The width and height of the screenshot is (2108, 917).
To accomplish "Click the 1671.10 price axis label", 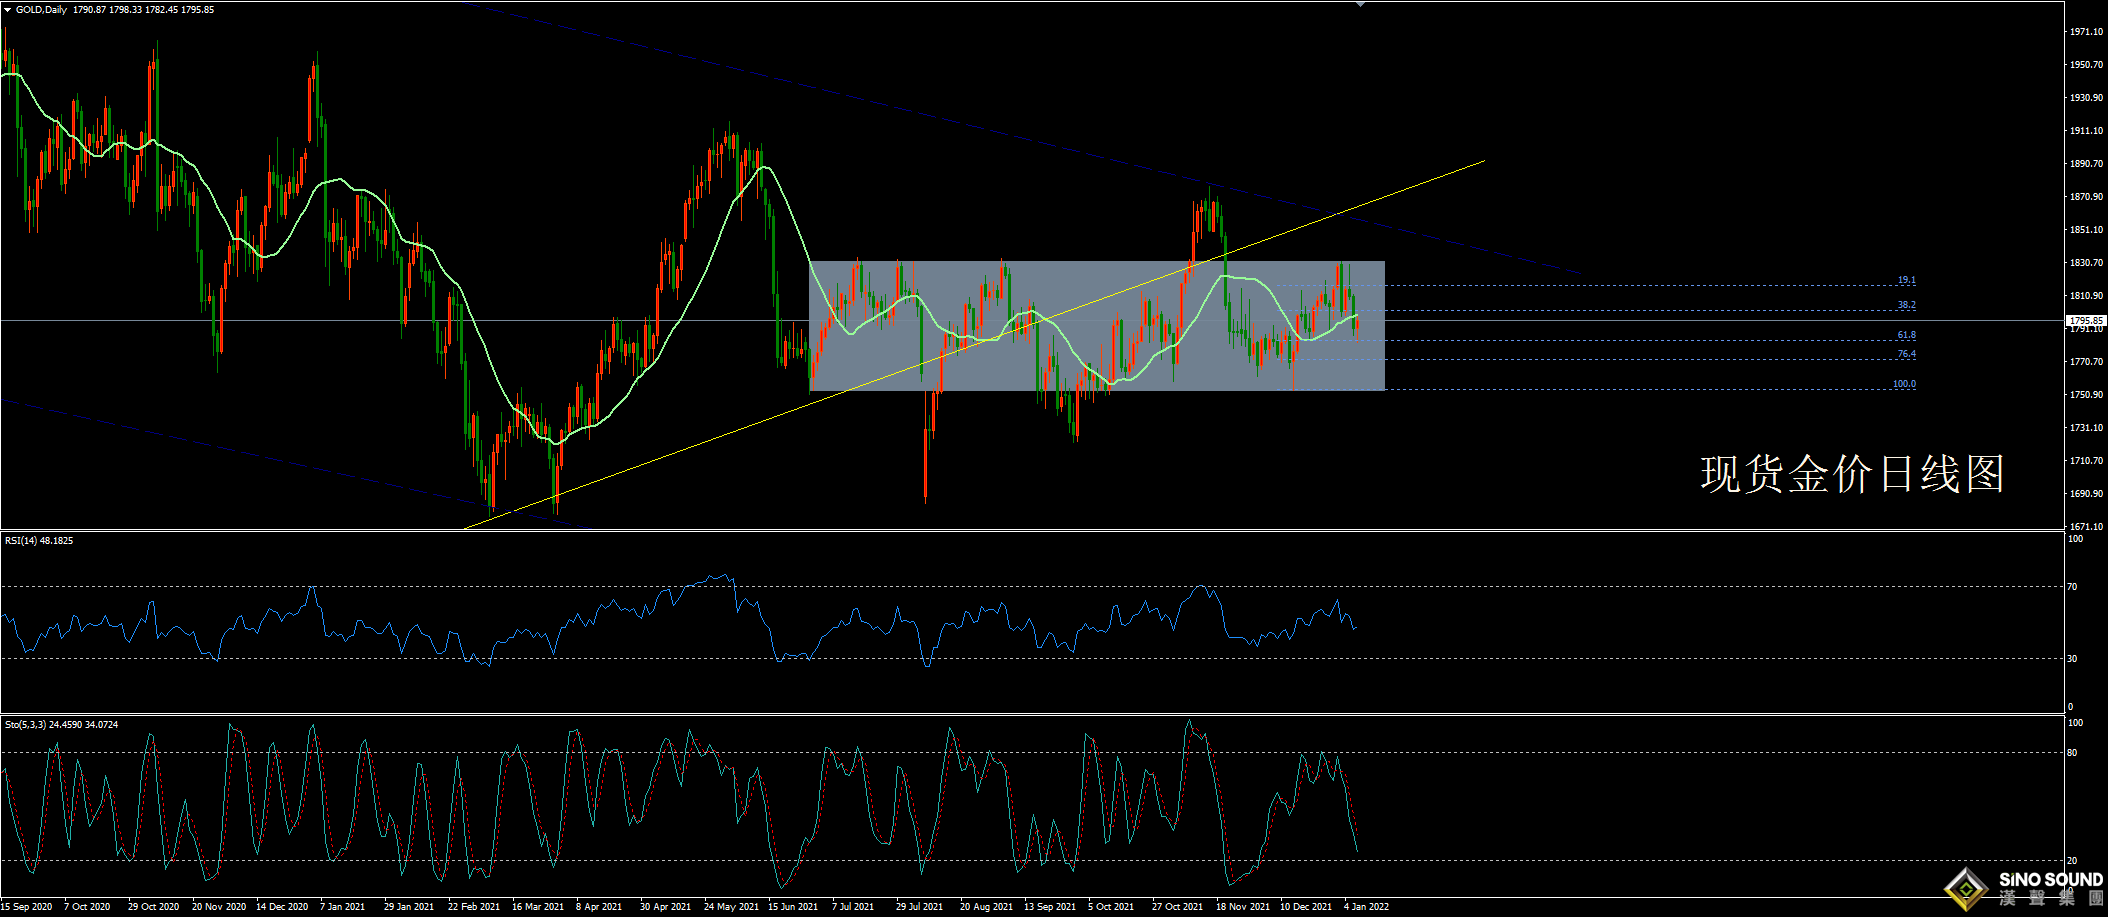I will [2086, 527].
